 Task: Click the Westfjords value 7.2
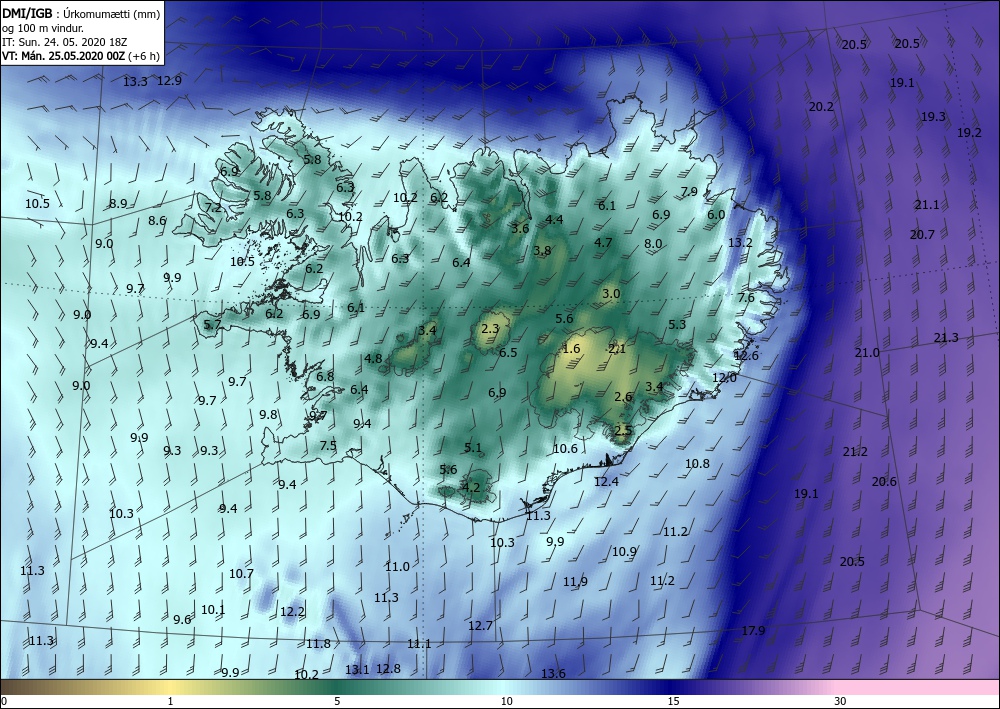coord(213,207)
